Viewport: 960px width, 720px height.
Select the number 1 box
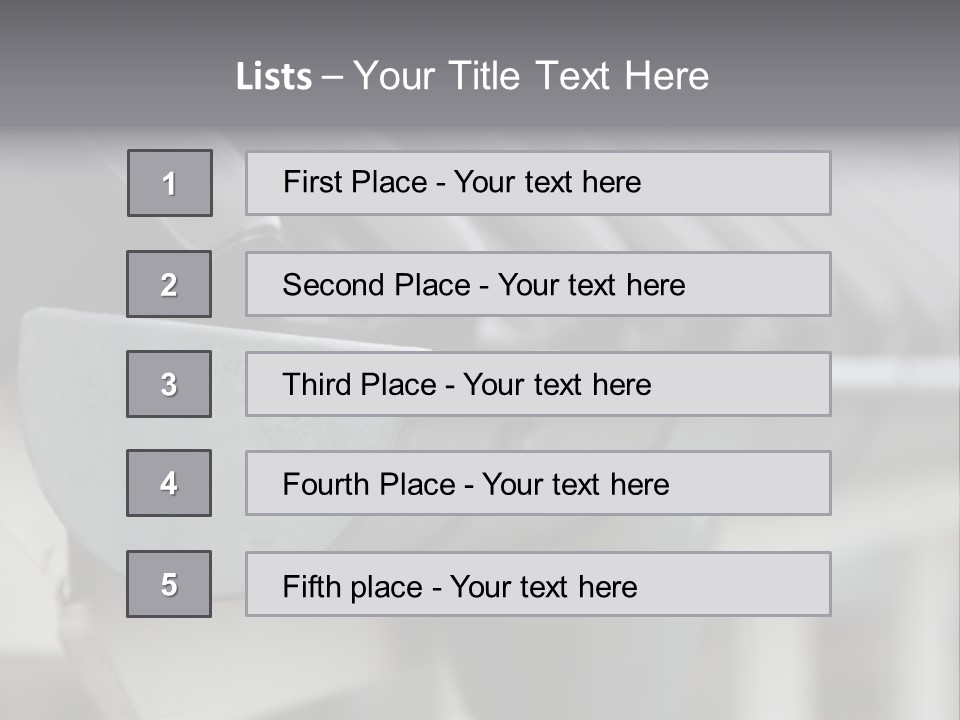pyautogui.click(x=170, y=183)
